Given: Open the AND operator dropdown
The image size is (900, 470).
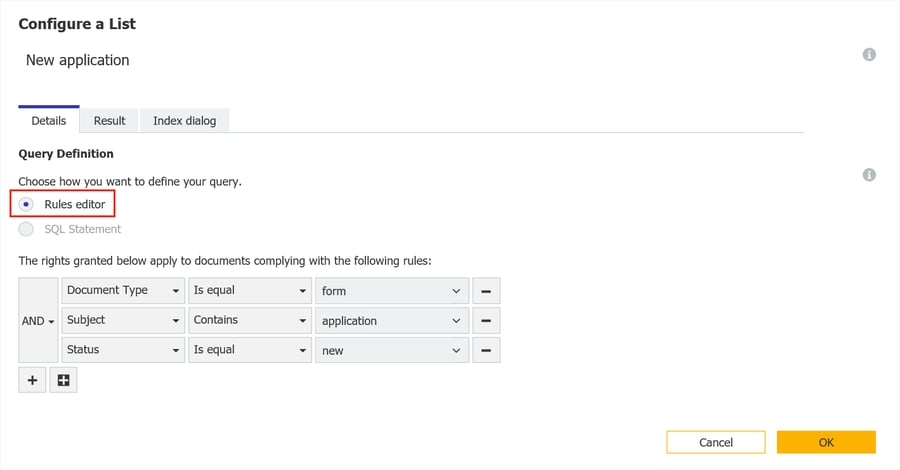Looking at the screenshot, I should coord(38,321).
